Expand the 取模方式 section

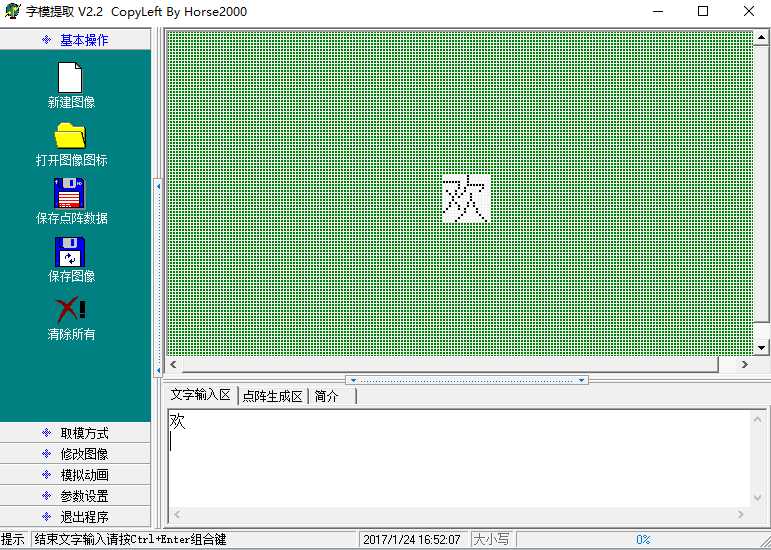(75, 433)
